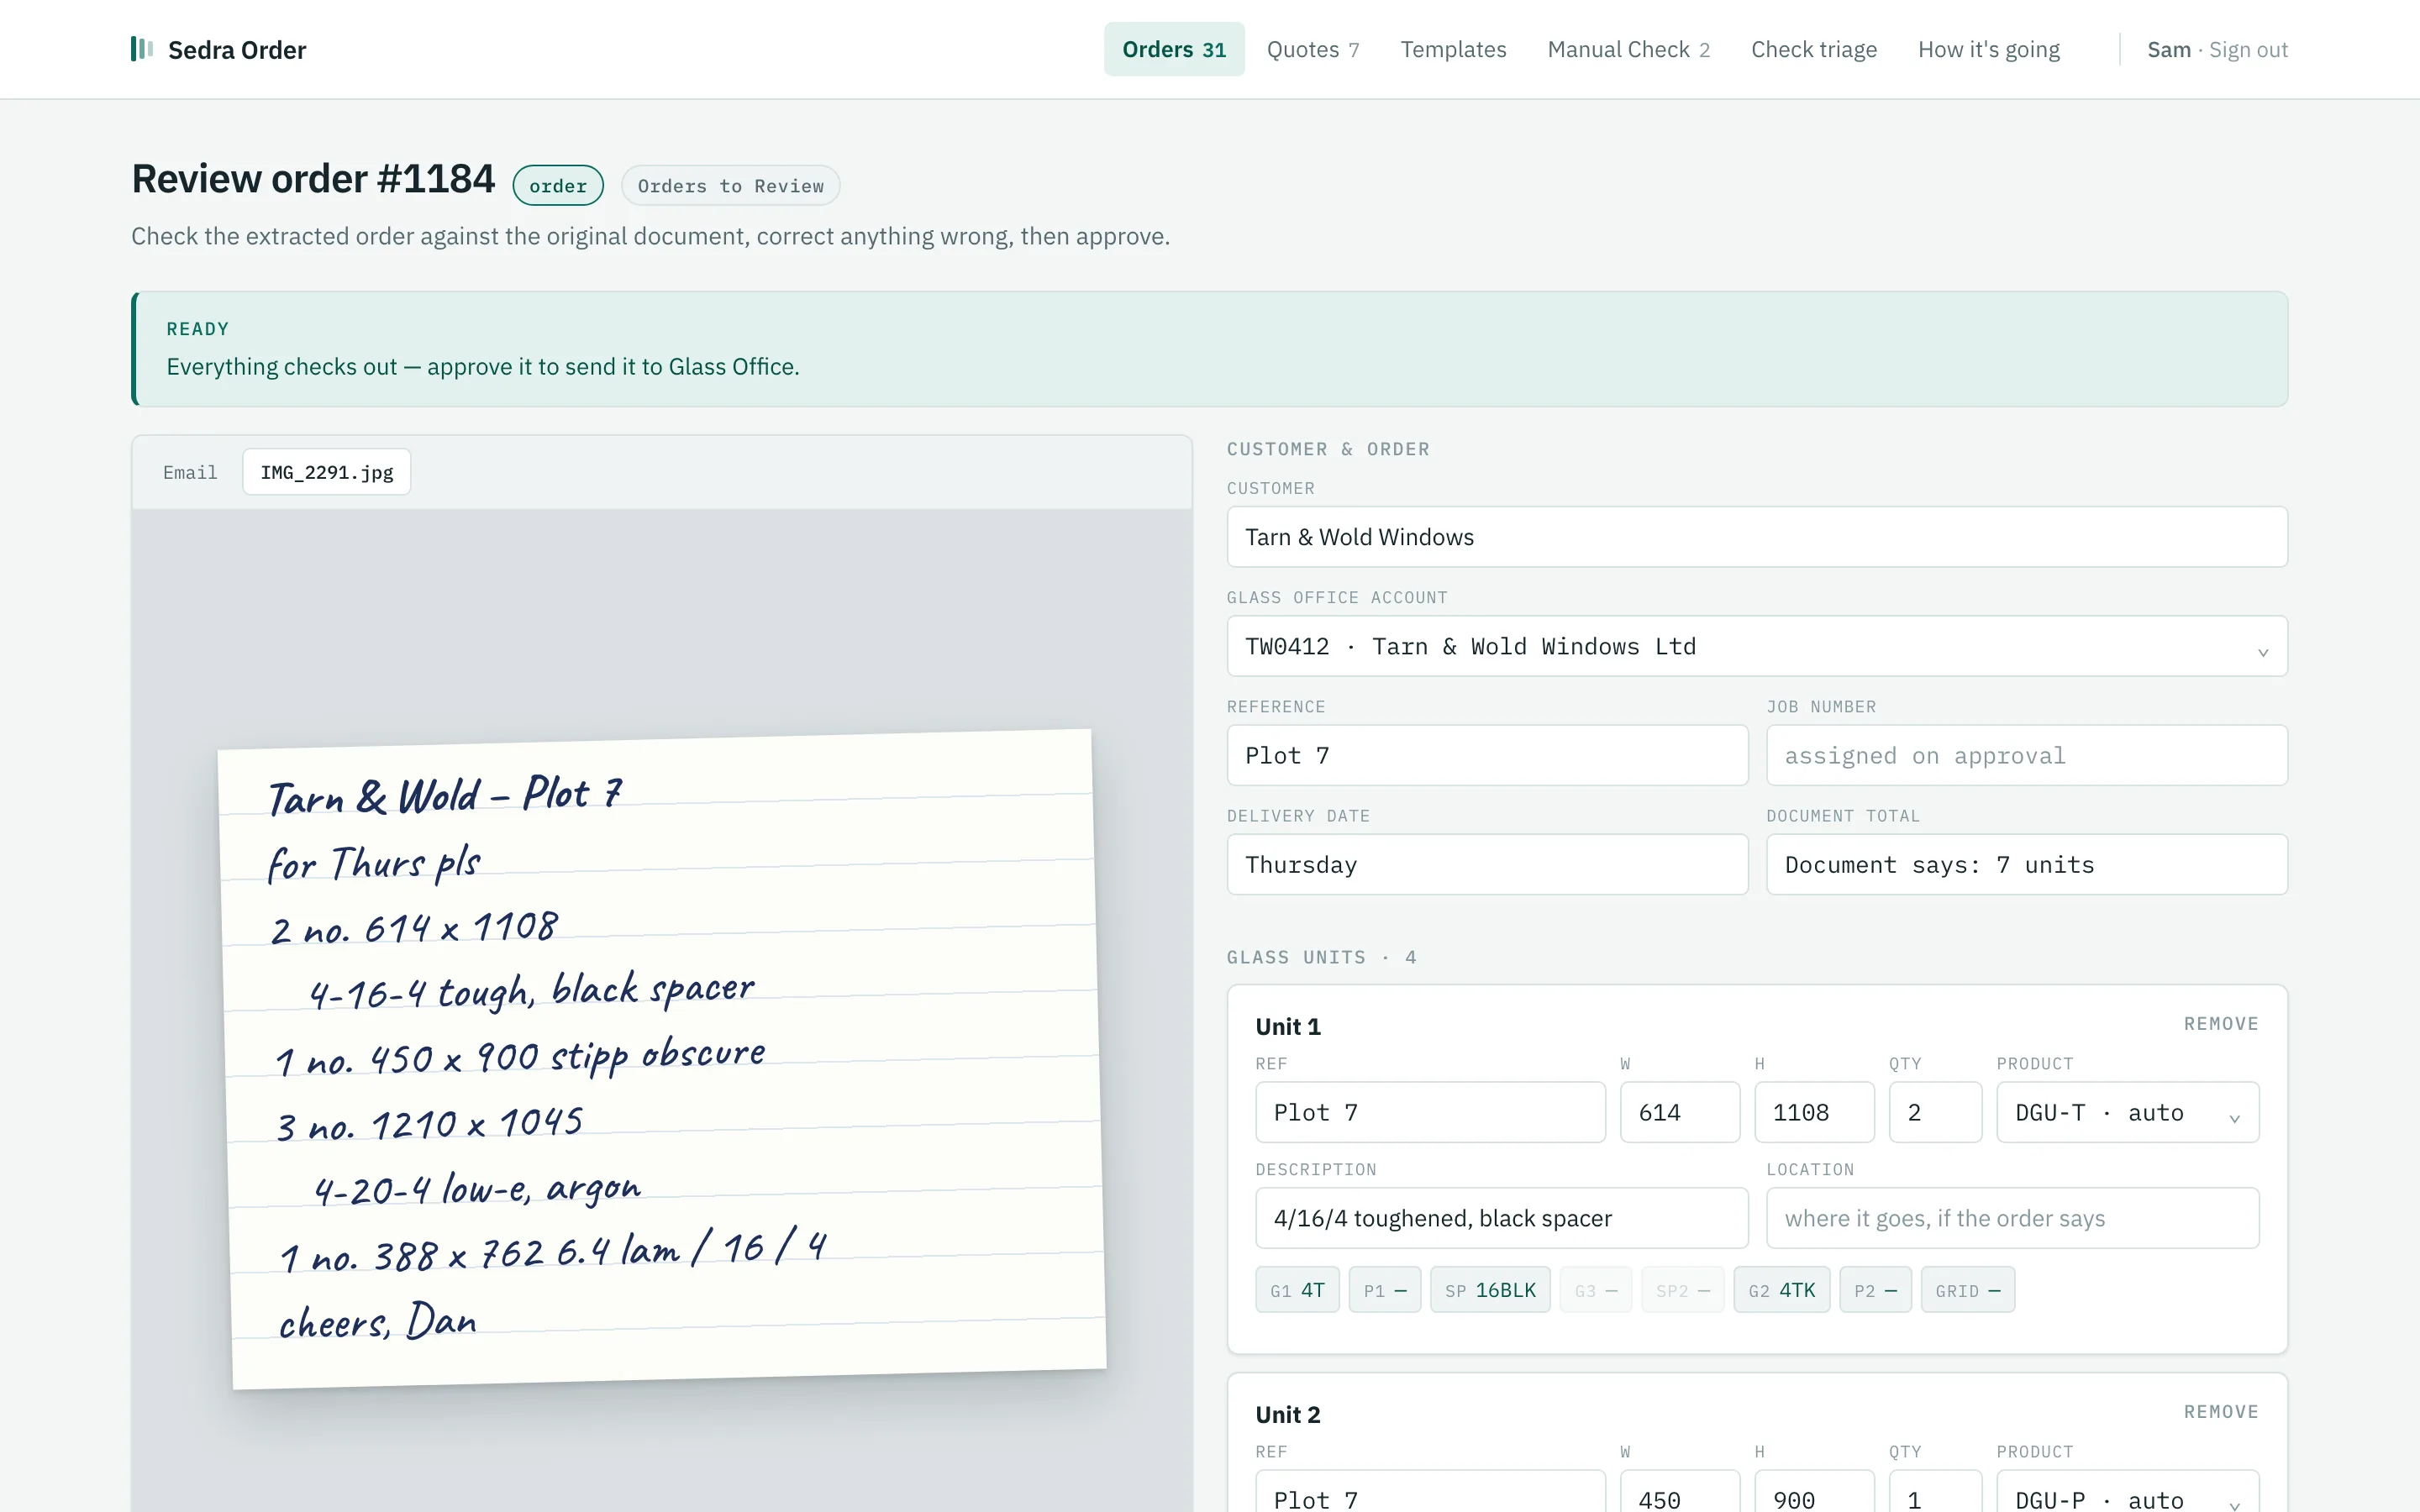This screenshot has height=1512, width=2420.
Task: Click the SP2 chip
Action: click(x=1682, y=1290)
